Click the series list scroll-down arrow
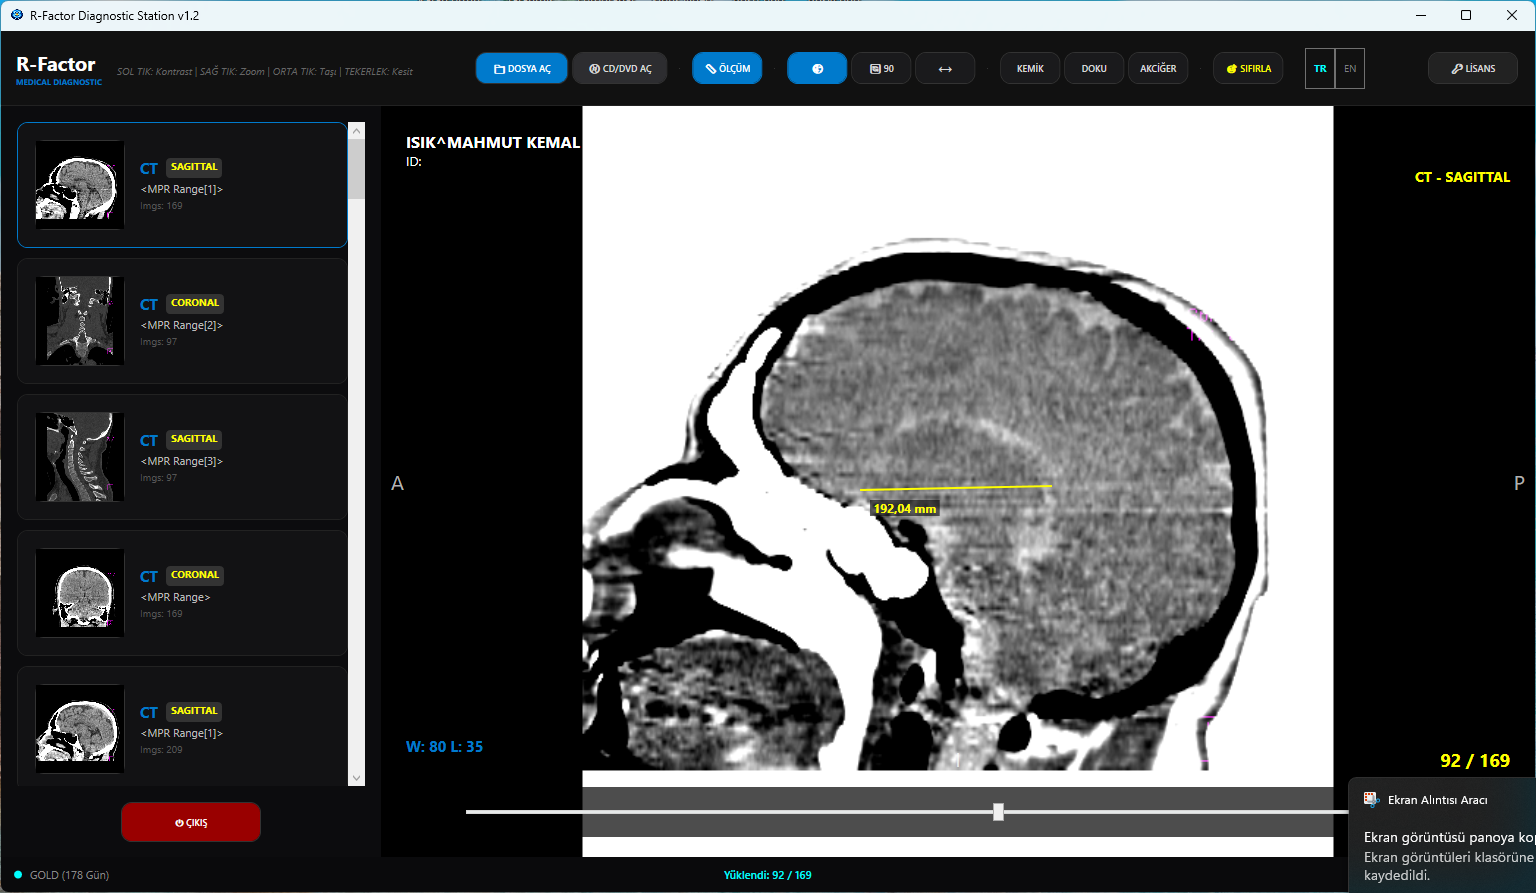 pos(357,778)
